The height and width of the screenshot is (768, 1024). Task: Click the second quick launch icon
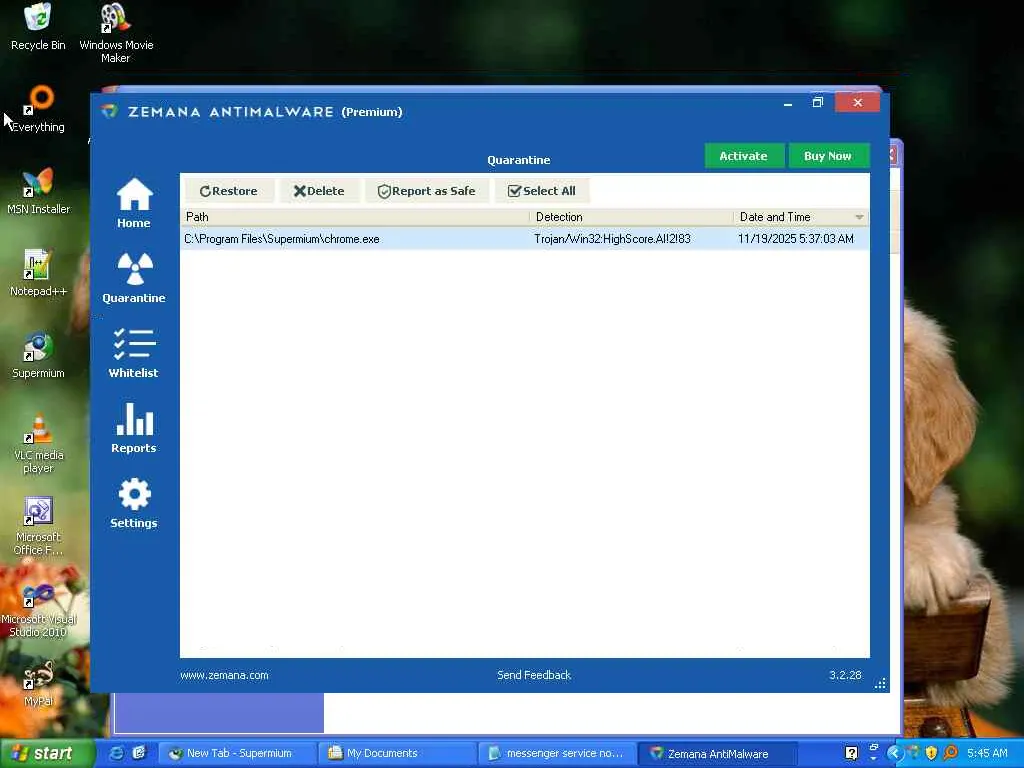[139, 754]
